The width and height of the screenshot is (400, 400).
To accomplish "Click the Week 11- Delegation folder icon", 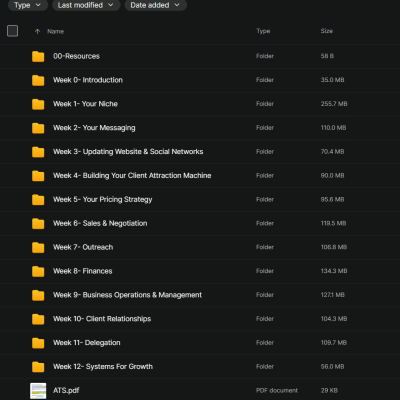I will 38,343.
